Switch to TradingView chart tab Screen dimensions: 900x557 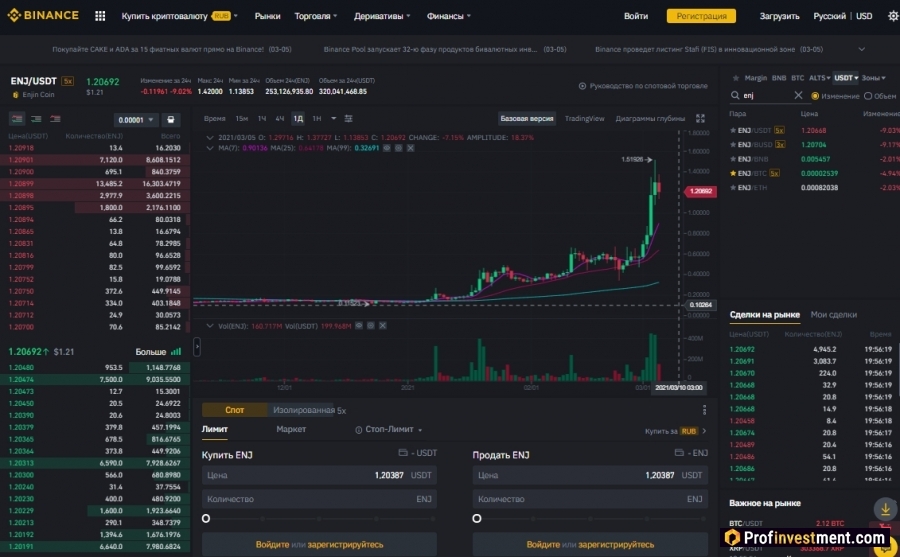[584, 118]
